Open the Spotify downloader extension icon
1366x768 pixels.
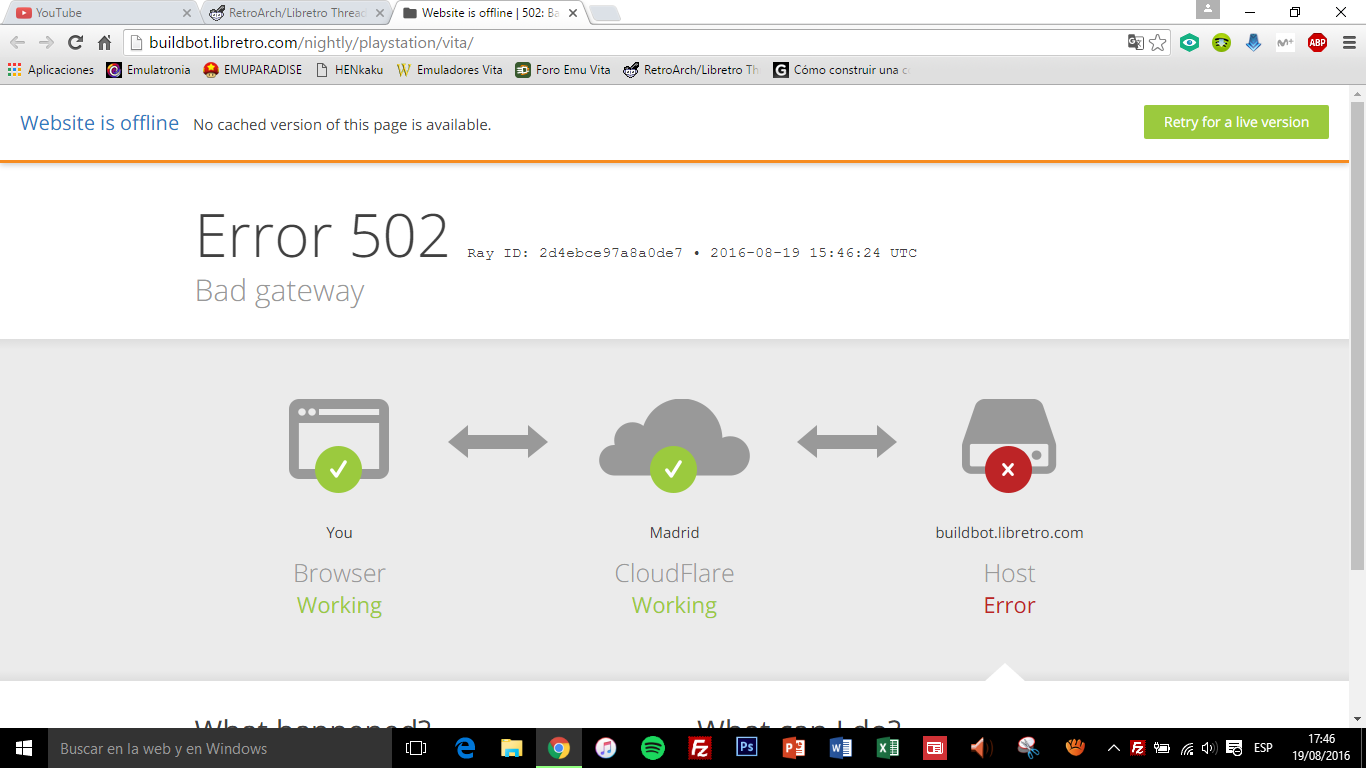coord(1221,43)
